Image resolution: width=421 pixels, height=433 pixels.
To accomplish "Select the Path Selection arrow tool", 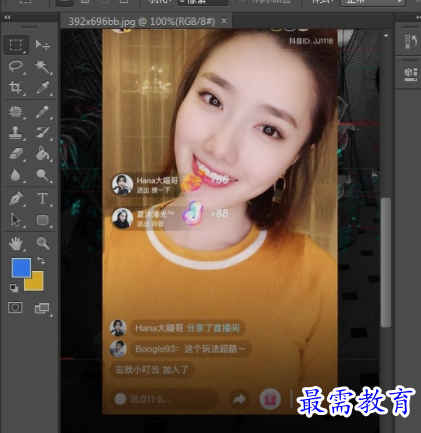I will coord(16,220).
